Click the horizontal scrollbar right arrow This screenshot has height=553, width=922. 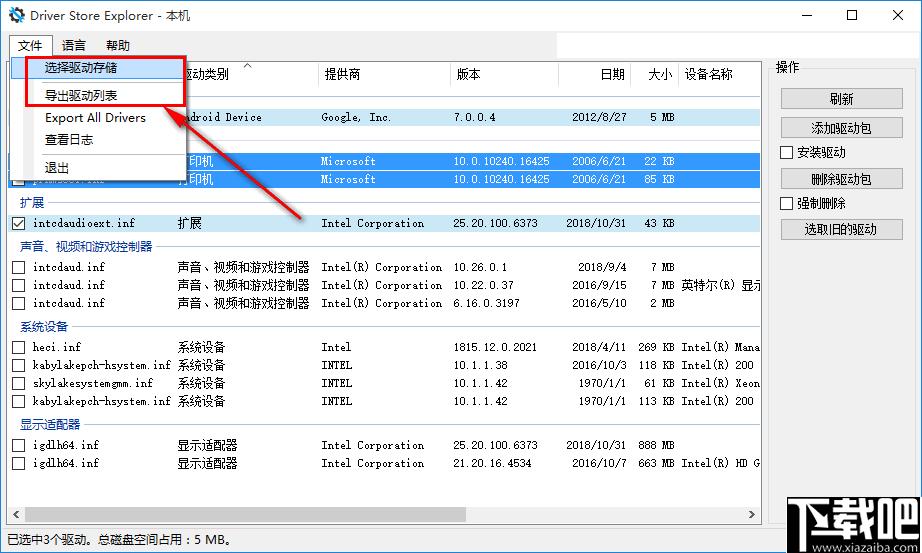752,515
